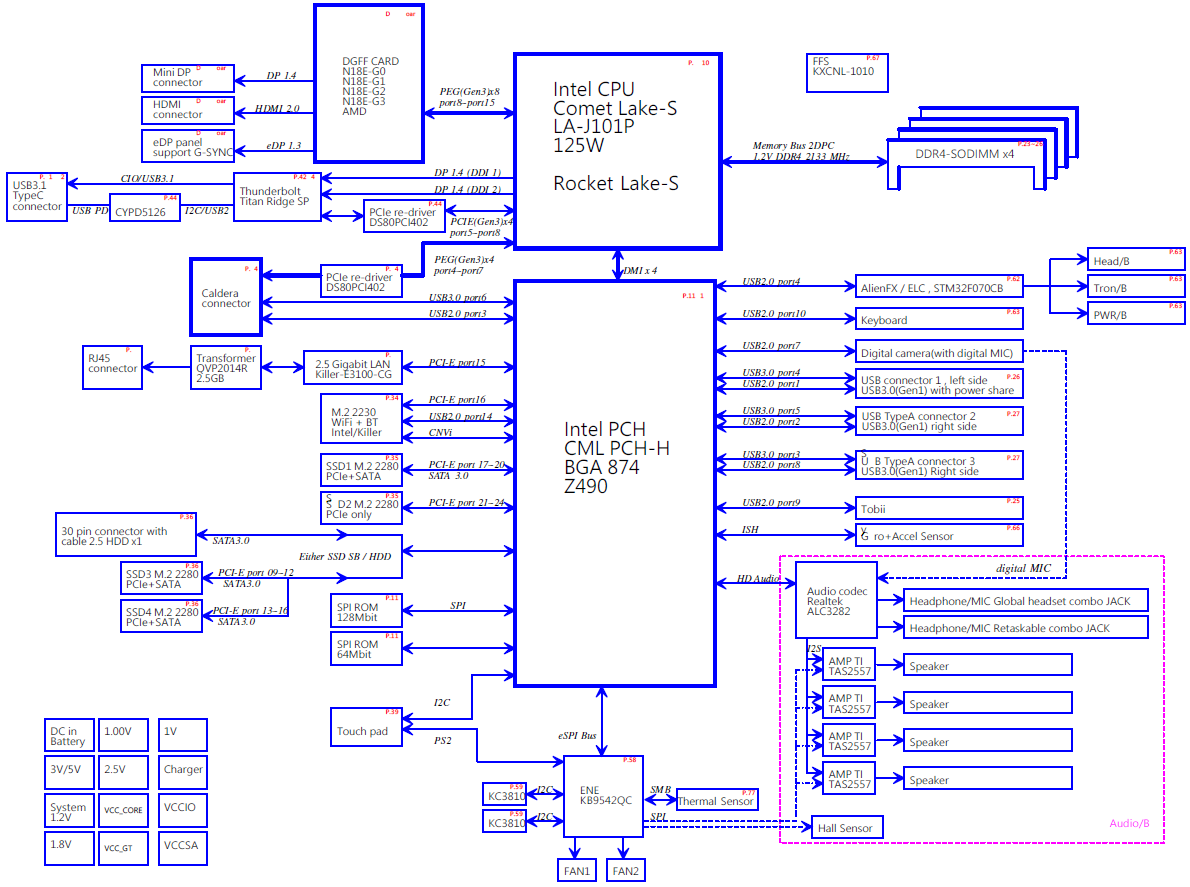The width and height of the screenshot is (1190, 887).
Task: Click the FFS KXCNL-1010 block
Action: point(846,73)
